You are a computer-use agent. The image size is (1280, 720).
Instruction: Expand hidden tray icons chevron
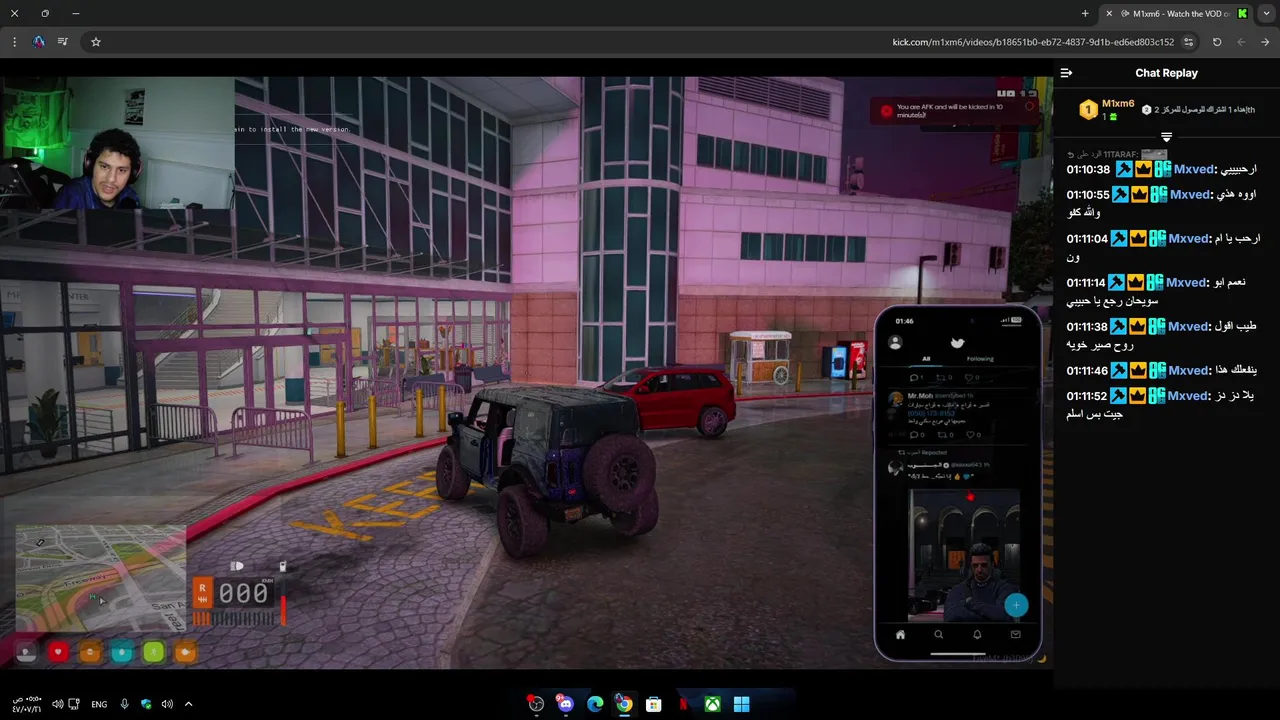(x=188, y=704)
